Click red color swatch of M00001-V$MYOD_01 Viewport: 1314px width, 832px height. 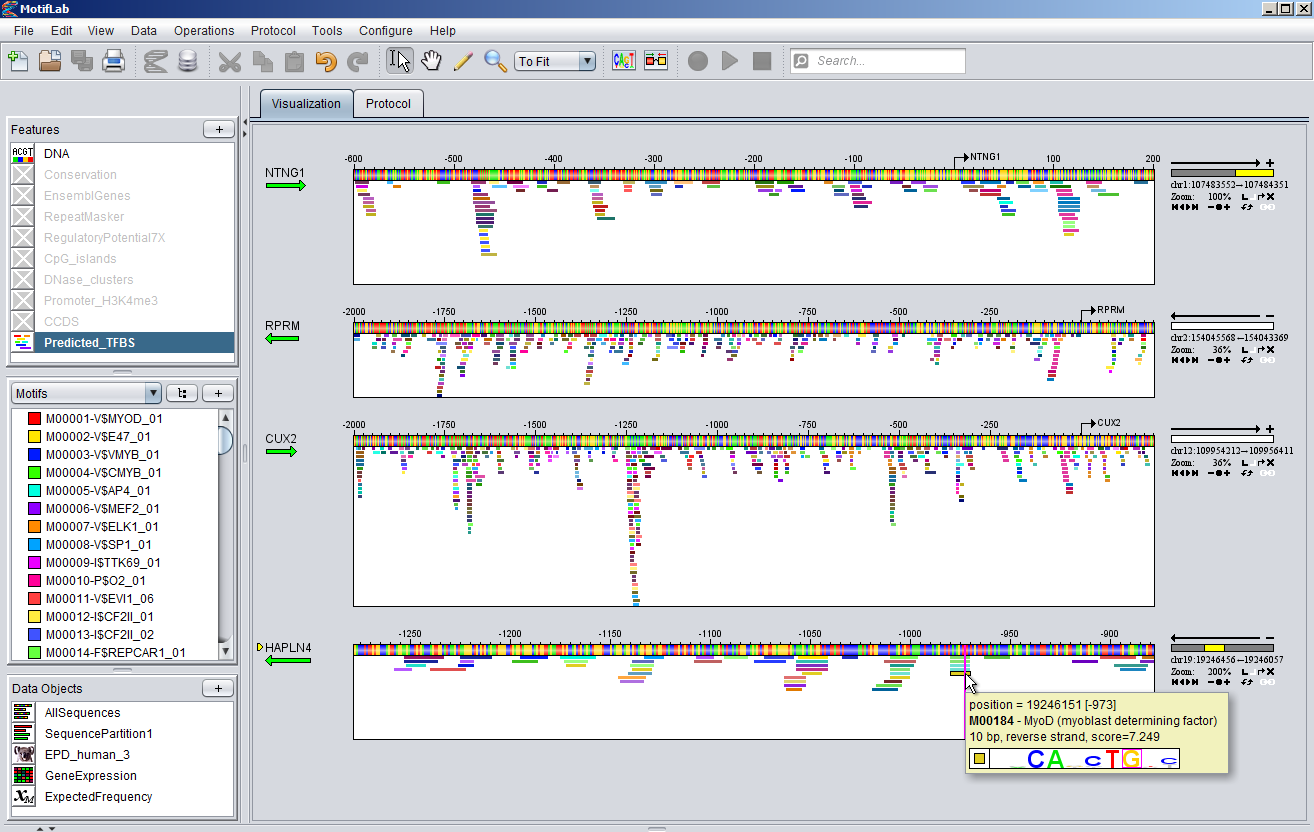click(34, 419)
